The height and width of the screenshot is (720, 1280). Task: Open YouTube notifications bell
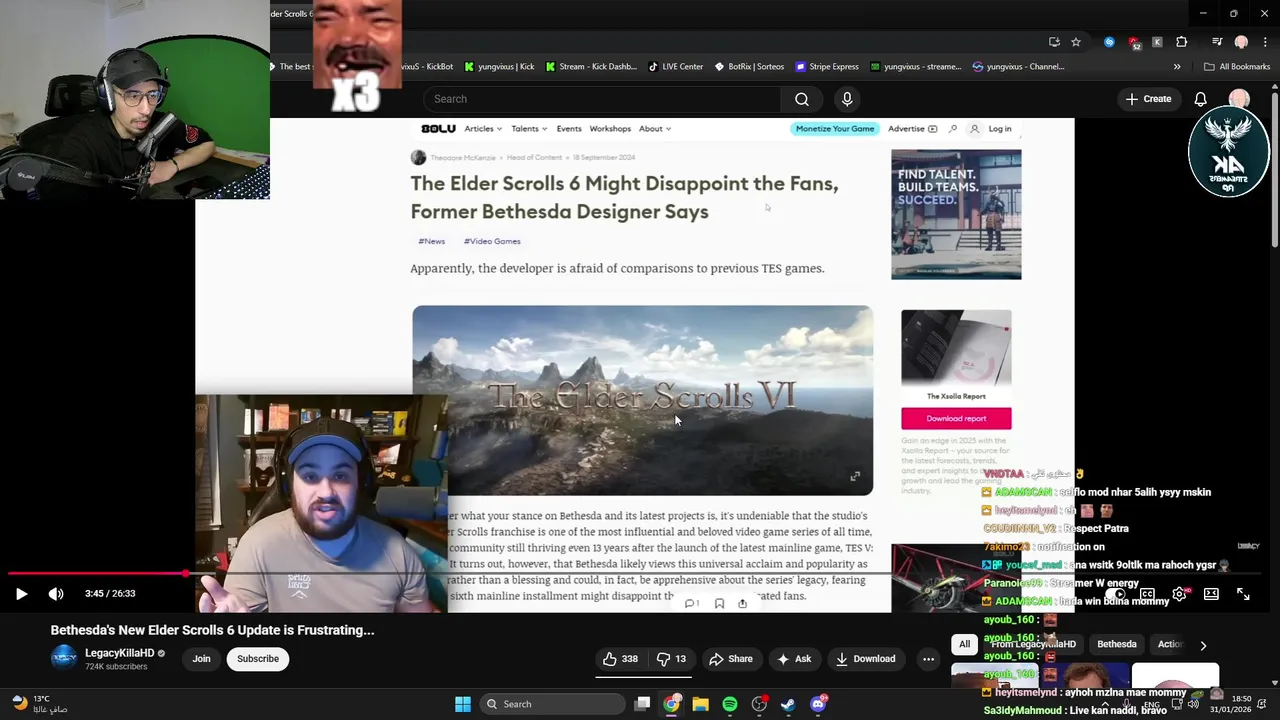pos(1201,99)
